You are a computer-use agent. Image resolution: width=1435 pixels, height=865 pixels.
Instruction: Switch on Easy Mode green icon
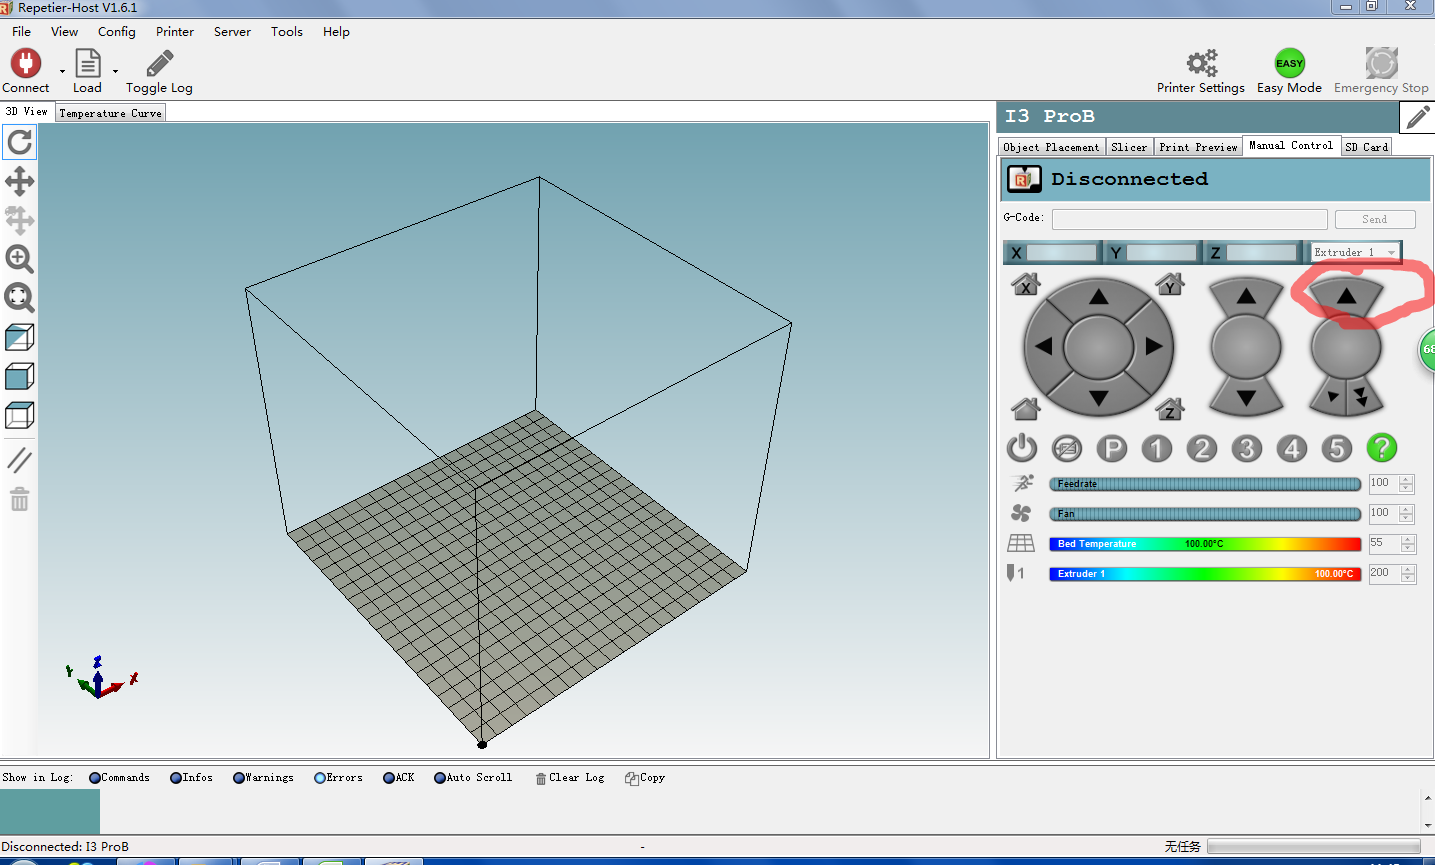pos(1290,63)
